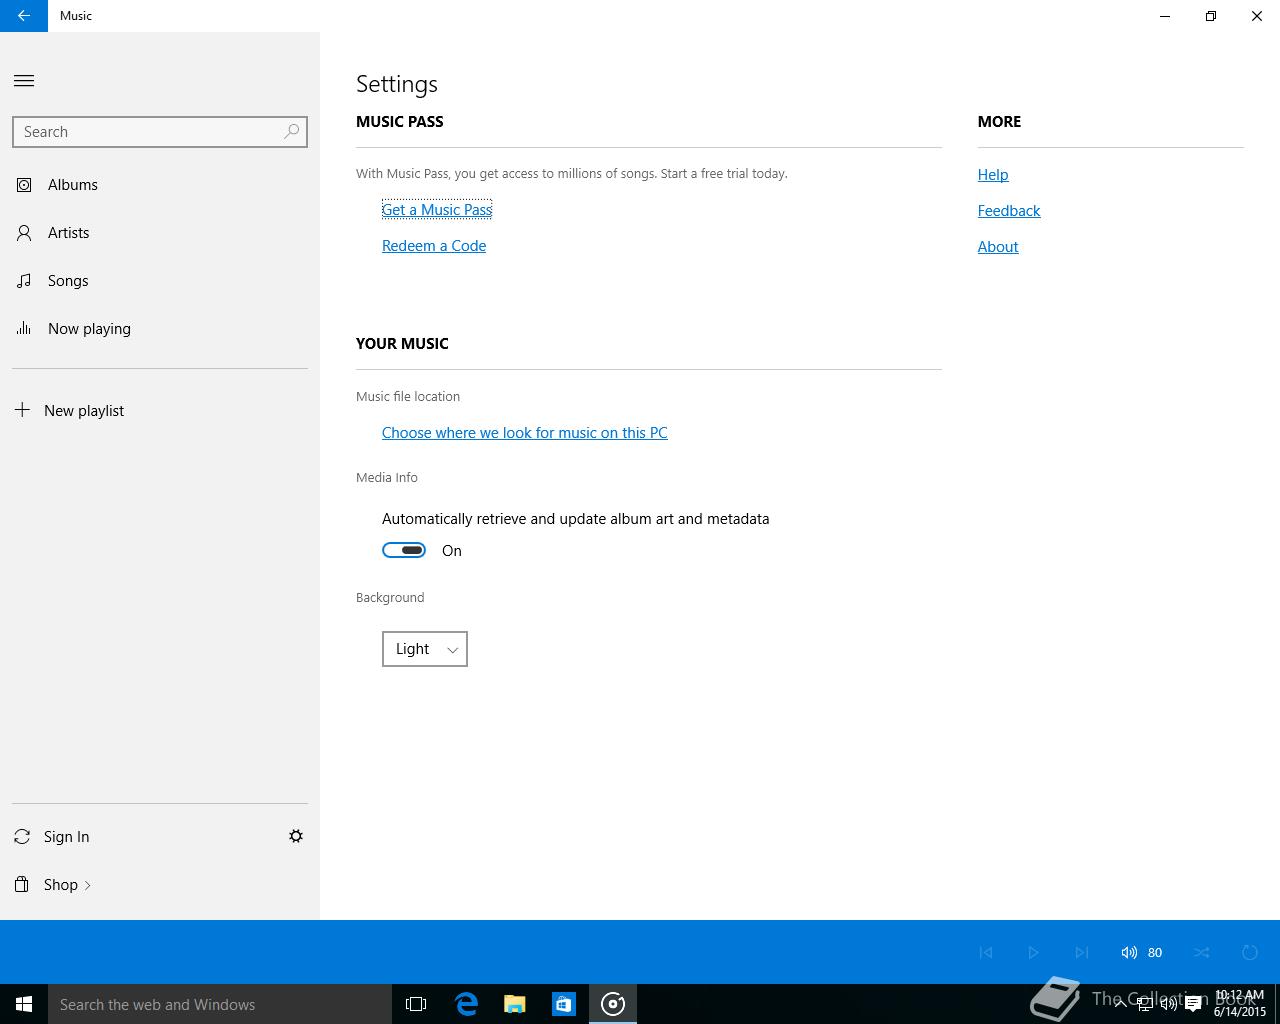Image resolution: width=1280 pixels, height=1024 pixels.
Task: Open File Explorer from taskbar
Action: coord(515,1004)
